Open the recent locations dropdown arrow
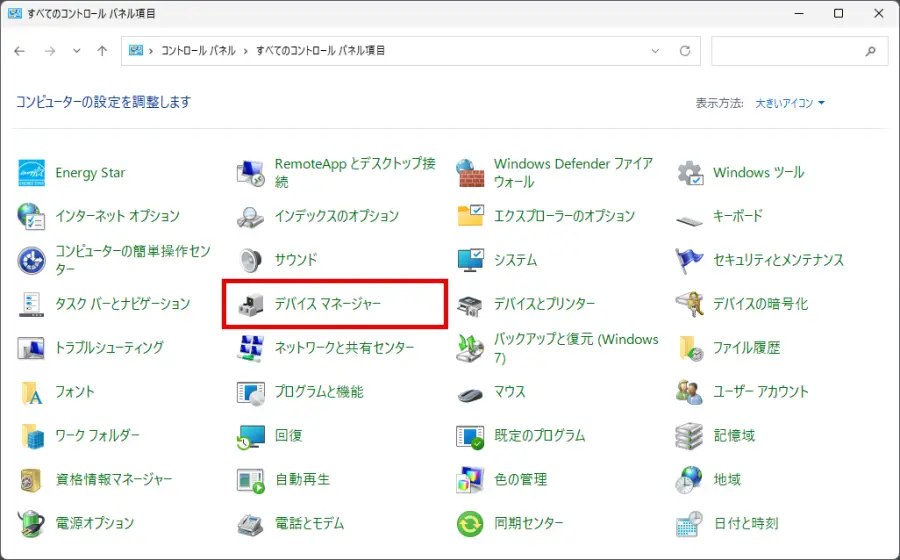 point(76,51)
